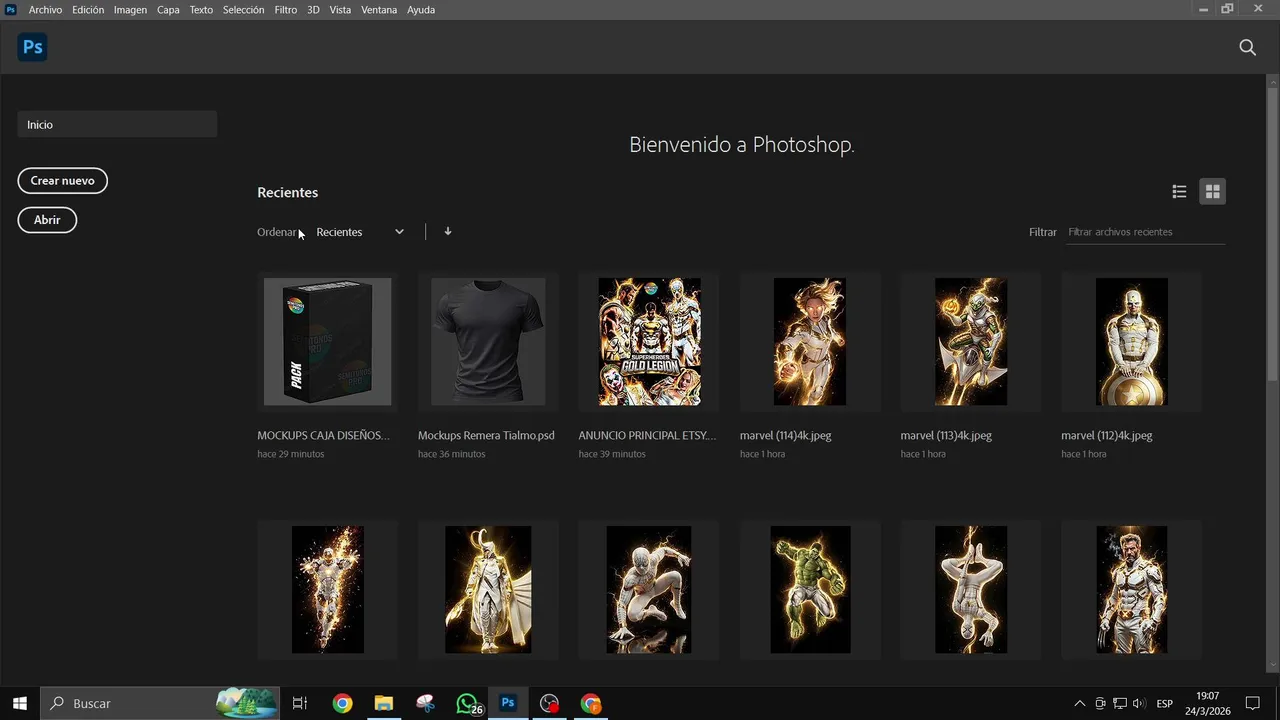
Task: Open the Imagen menu
Action: click(130, 9)
